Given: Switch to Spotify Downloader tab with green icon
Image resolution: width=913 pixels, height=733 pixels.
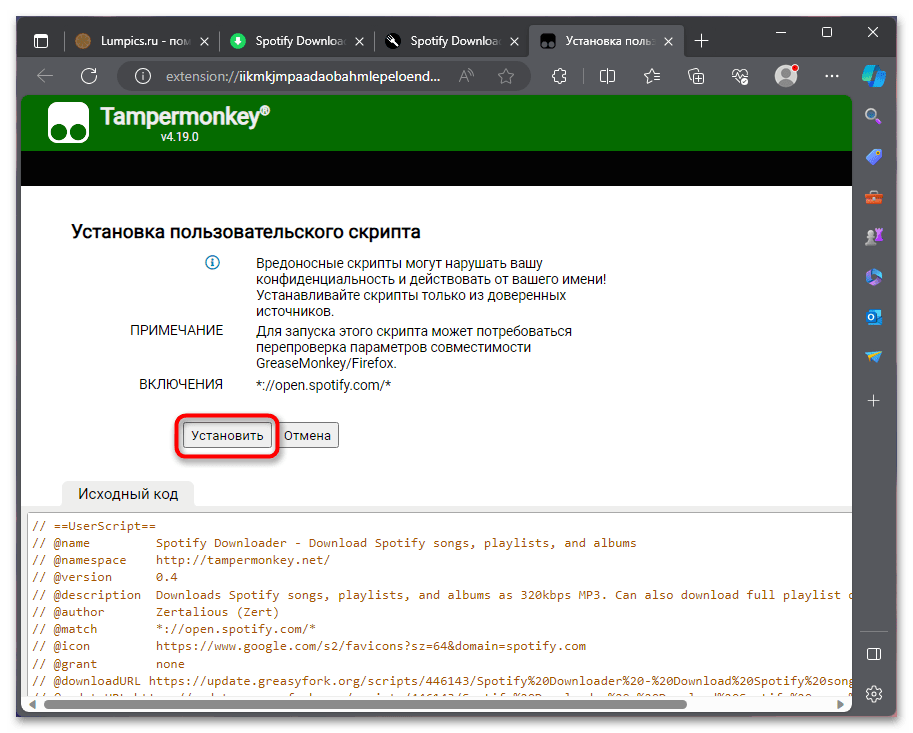Looking at the screenshot, I should [x=297, y=41].
